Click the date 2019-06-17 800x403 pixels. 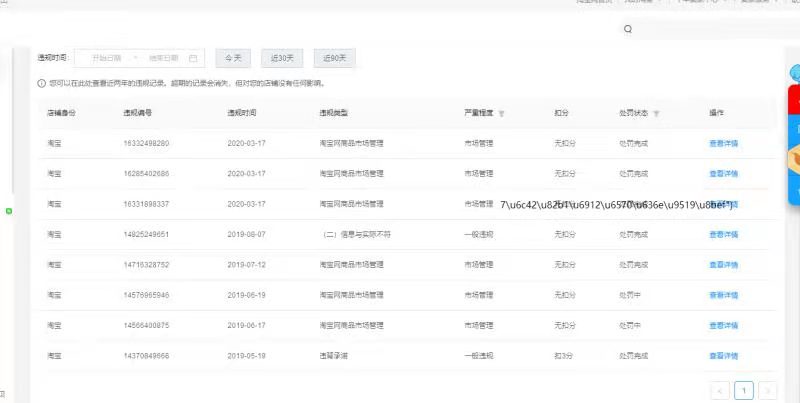coord(246,325)
